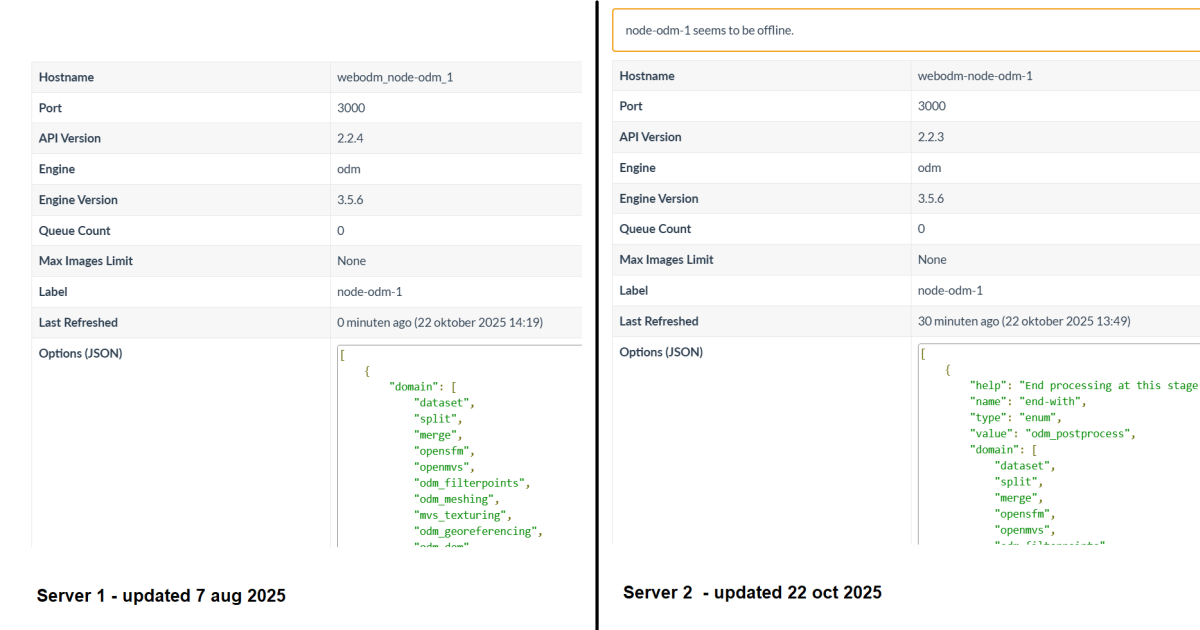Click the "dataset" entry in the Server 2 JSON

[x=1024, y=466]
